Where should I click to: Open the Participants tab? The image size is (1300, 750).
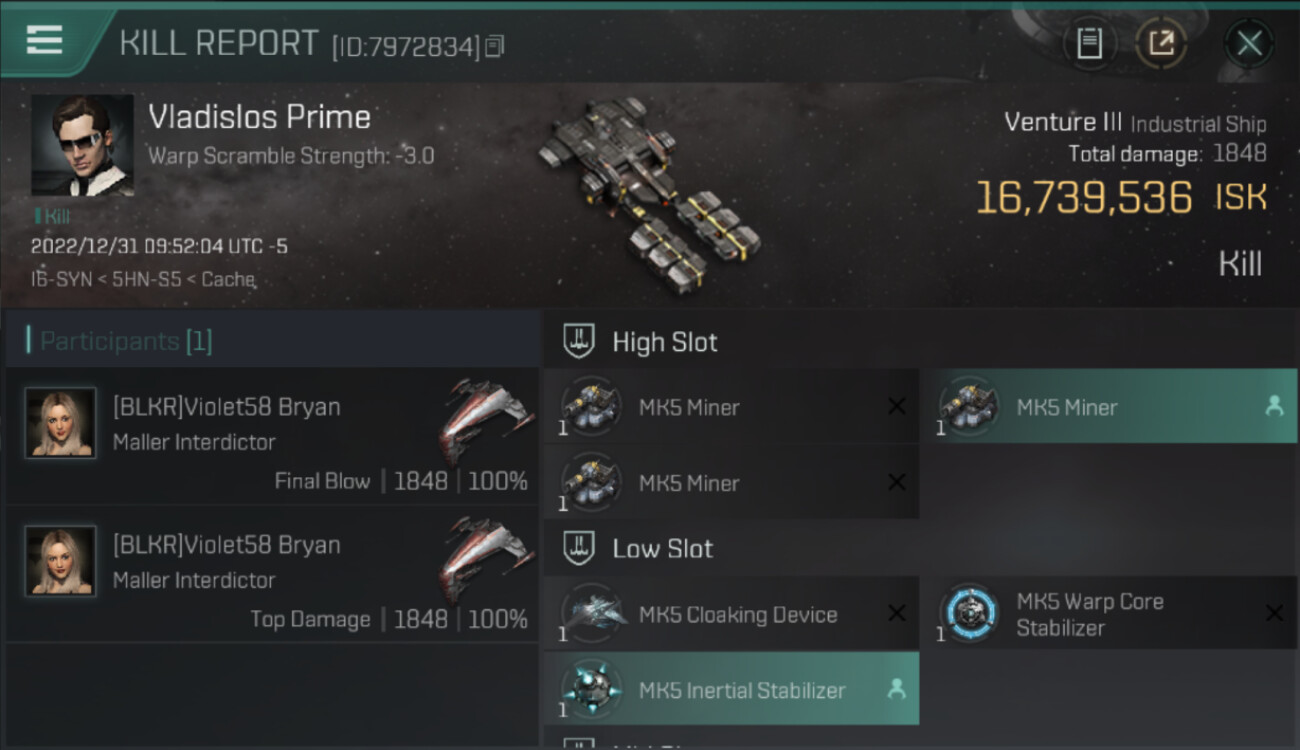(126, 341)
